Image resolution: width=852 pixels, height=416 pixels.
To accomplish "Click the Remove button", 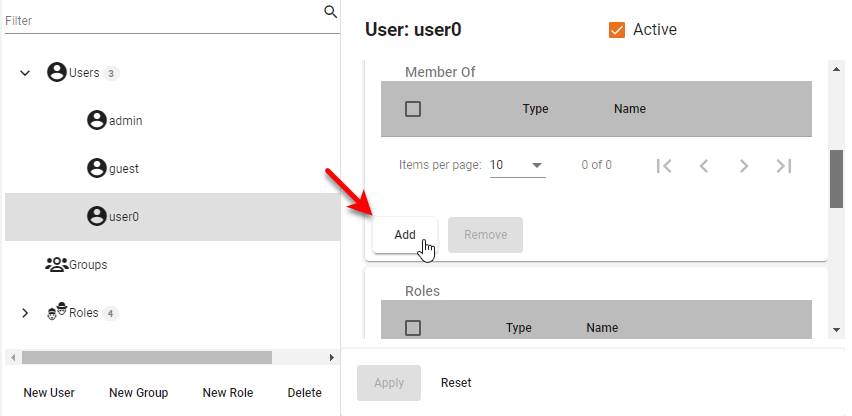I will (485, 235).
